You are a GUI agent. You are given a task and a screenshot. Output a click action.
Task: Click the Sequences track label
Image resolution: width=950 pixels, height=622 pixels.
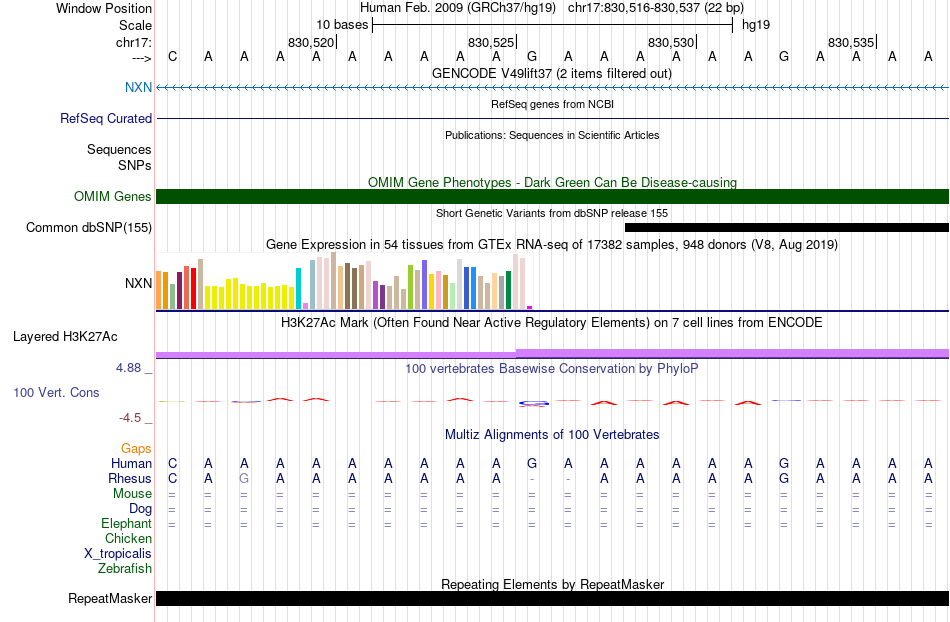pyautogui.click(x=119, y=149)
